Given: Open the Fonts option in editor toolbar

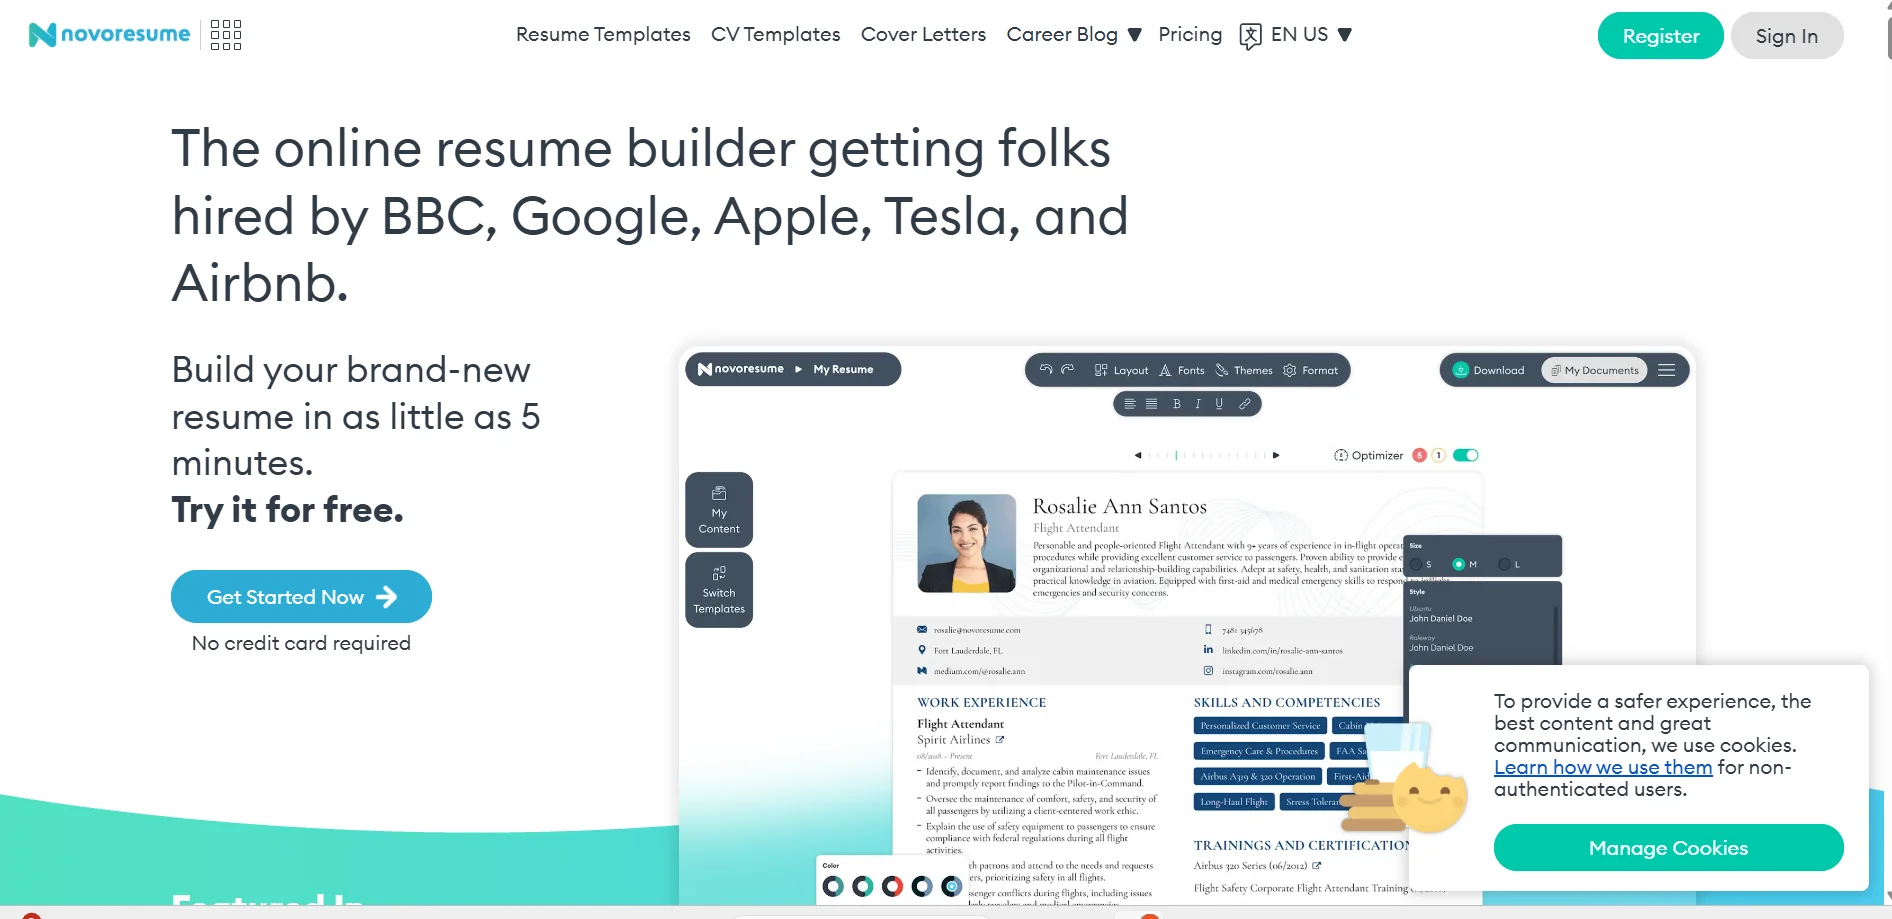Looking at the screenshot, I should (1182, 370).
